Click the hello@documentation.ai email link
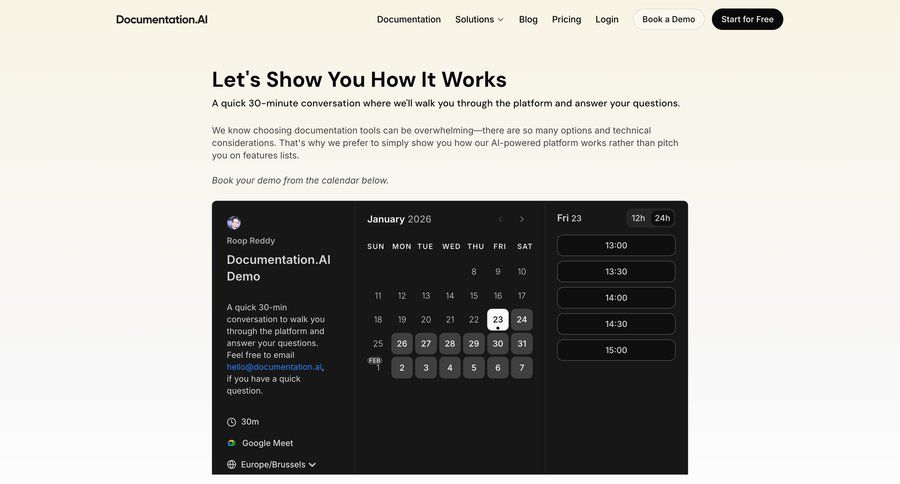Viewport: 900px width, 484px height. [274, 367]
